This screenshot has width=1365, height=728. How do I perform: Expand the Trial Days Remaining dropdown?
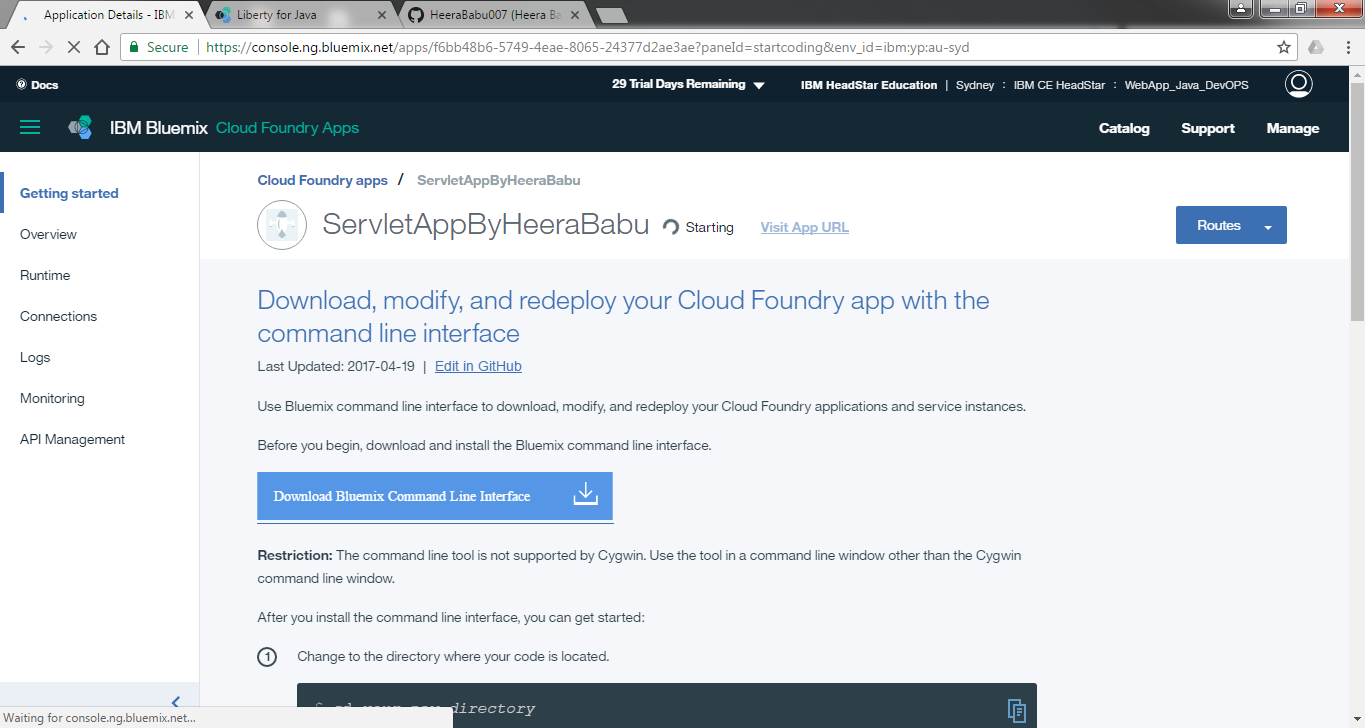pyautogui.click(x=759, y=86)
